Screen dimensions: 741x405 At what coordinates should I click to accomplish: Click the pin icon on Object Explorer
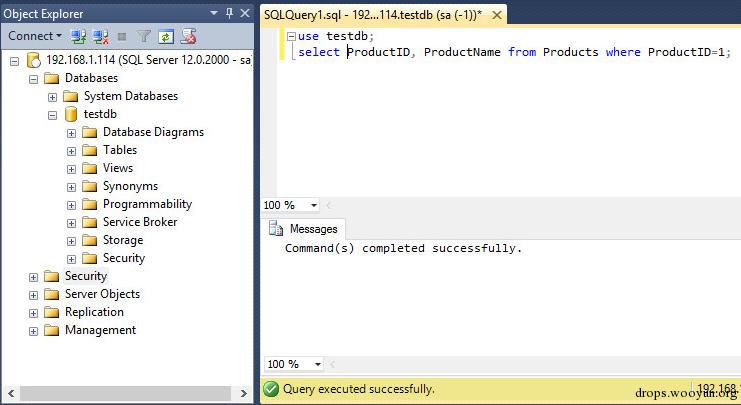point(229,13)
